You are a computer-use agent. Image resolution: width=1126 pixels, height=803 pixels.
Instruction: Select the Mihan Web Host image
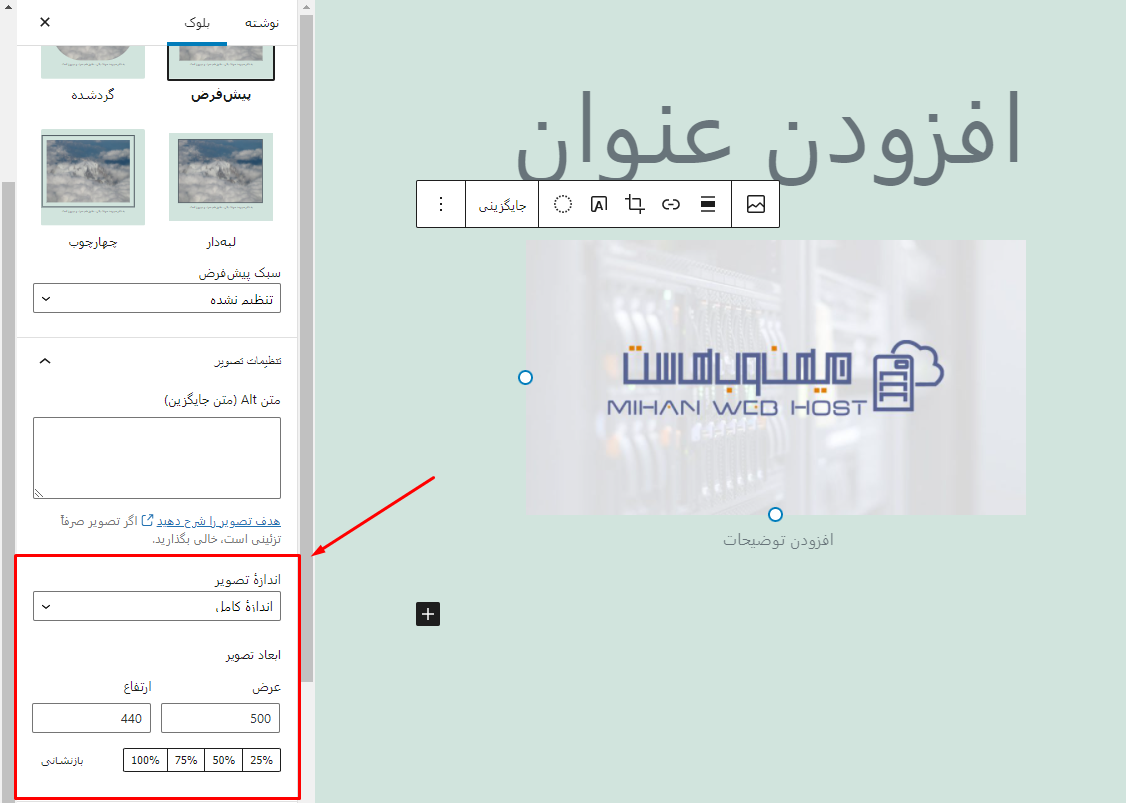(776, 377)
